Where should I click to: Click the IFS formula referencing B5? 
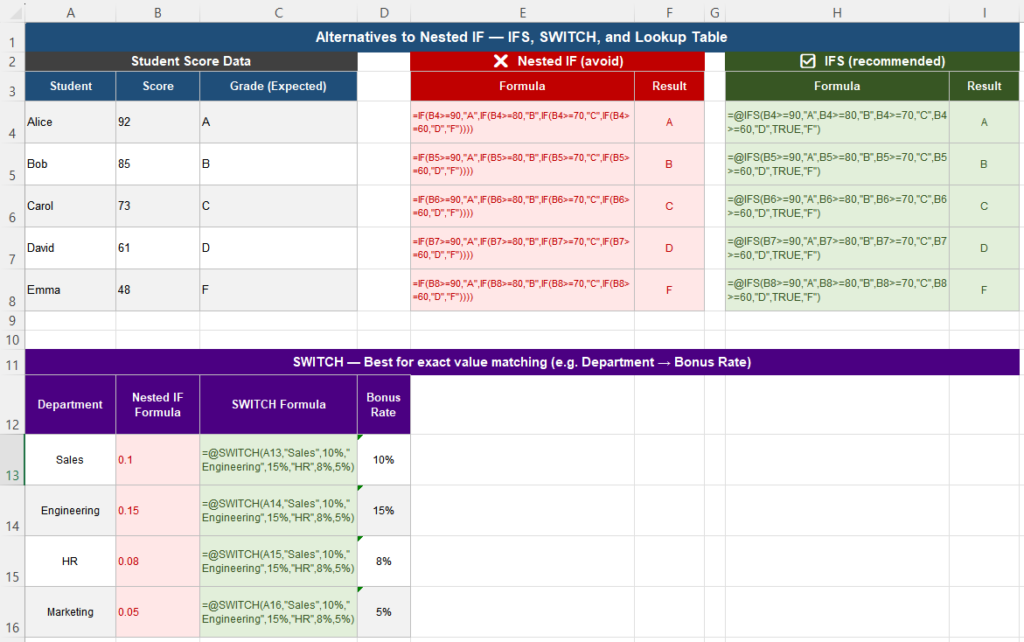point(837,164)
